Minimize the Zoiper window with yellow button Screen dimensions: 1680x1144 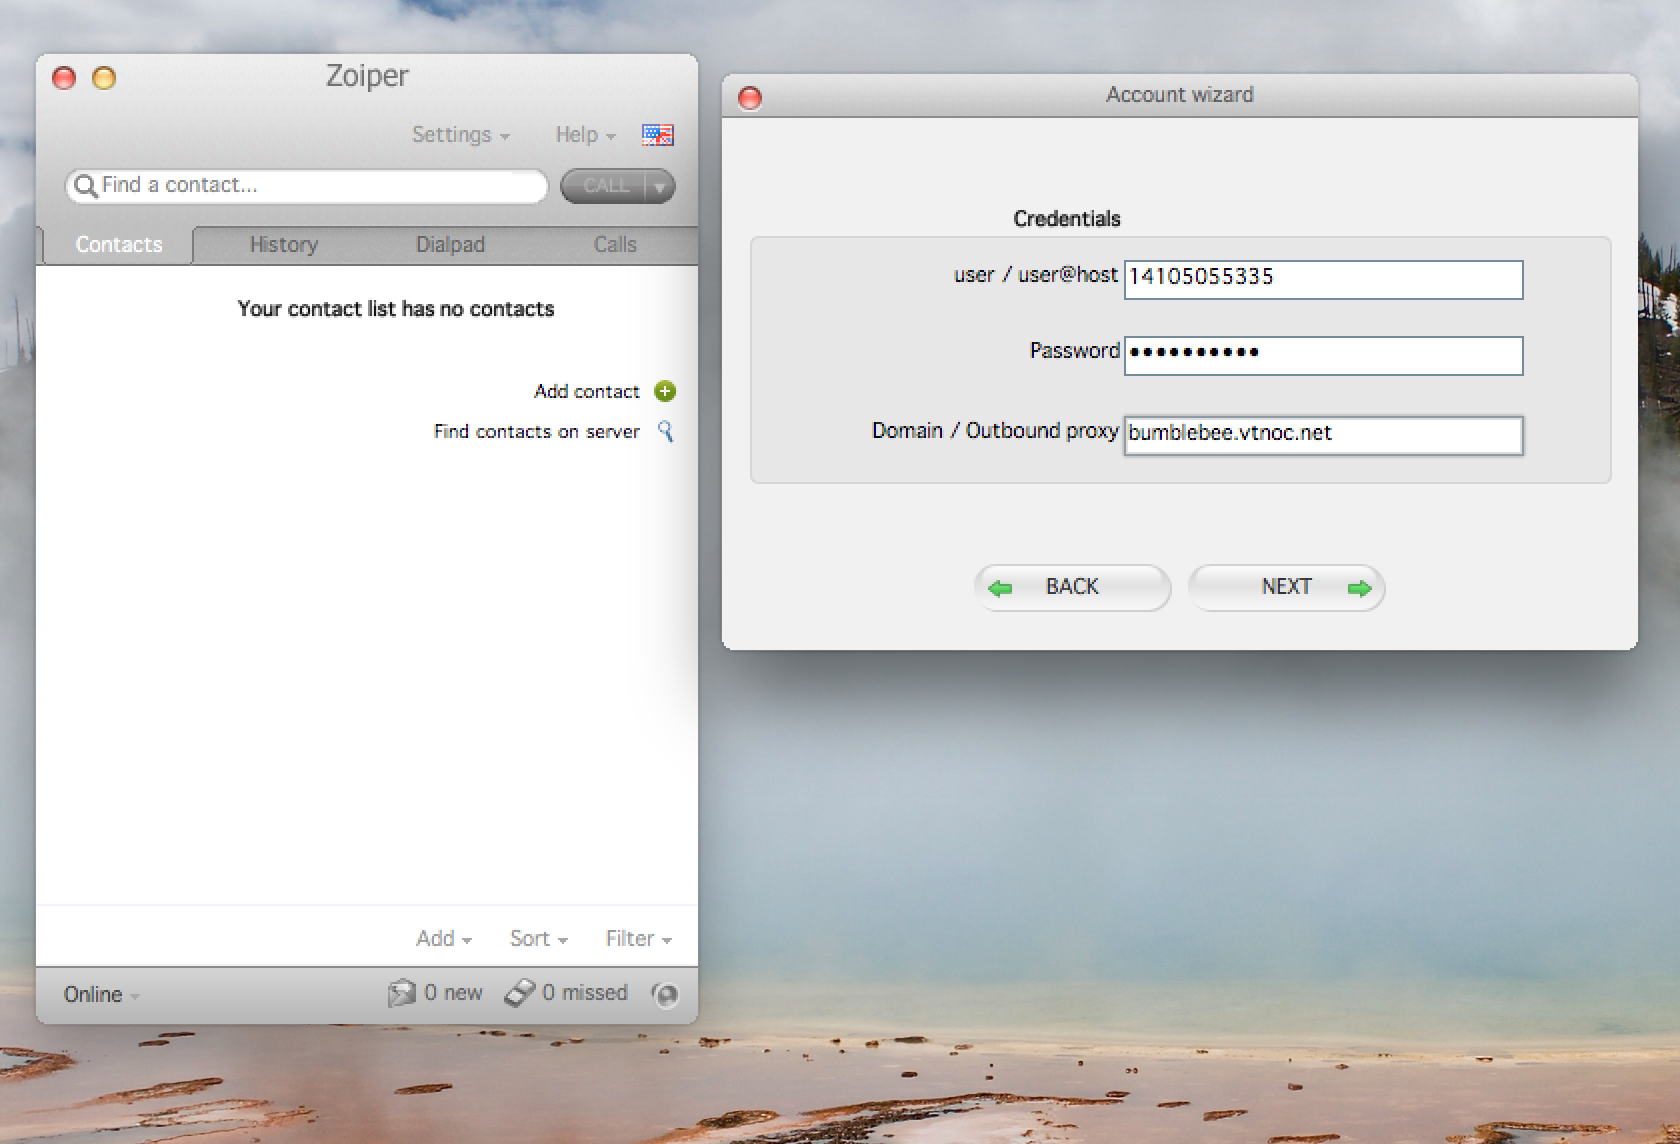(104, 77)
